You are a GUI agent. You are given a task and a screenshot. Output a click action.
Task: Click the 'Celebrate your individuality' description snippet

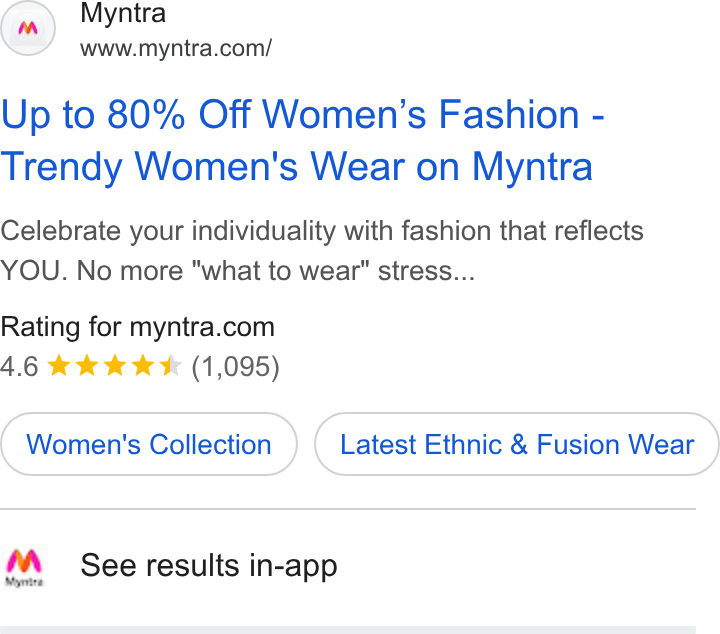(x=321, y=251)
